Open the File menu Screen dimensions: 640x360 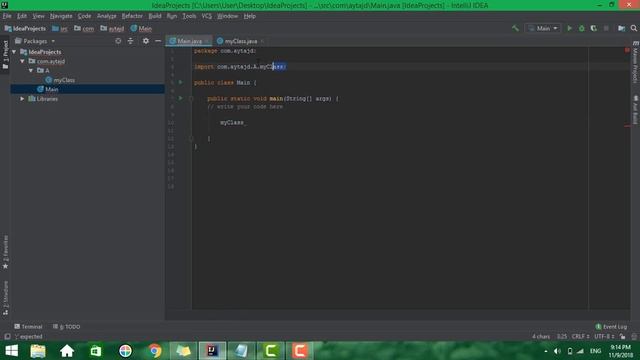pos(7,16)
